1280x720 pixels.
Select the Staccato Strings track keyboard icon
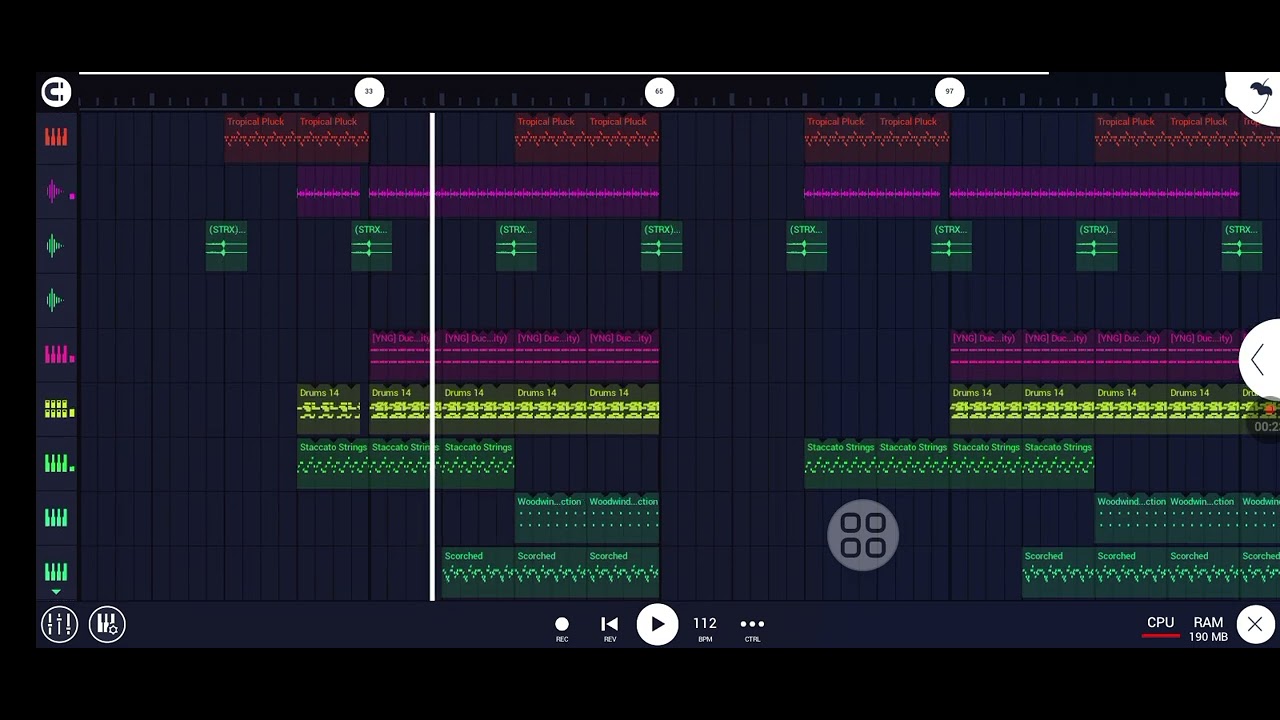click(57, 463)
